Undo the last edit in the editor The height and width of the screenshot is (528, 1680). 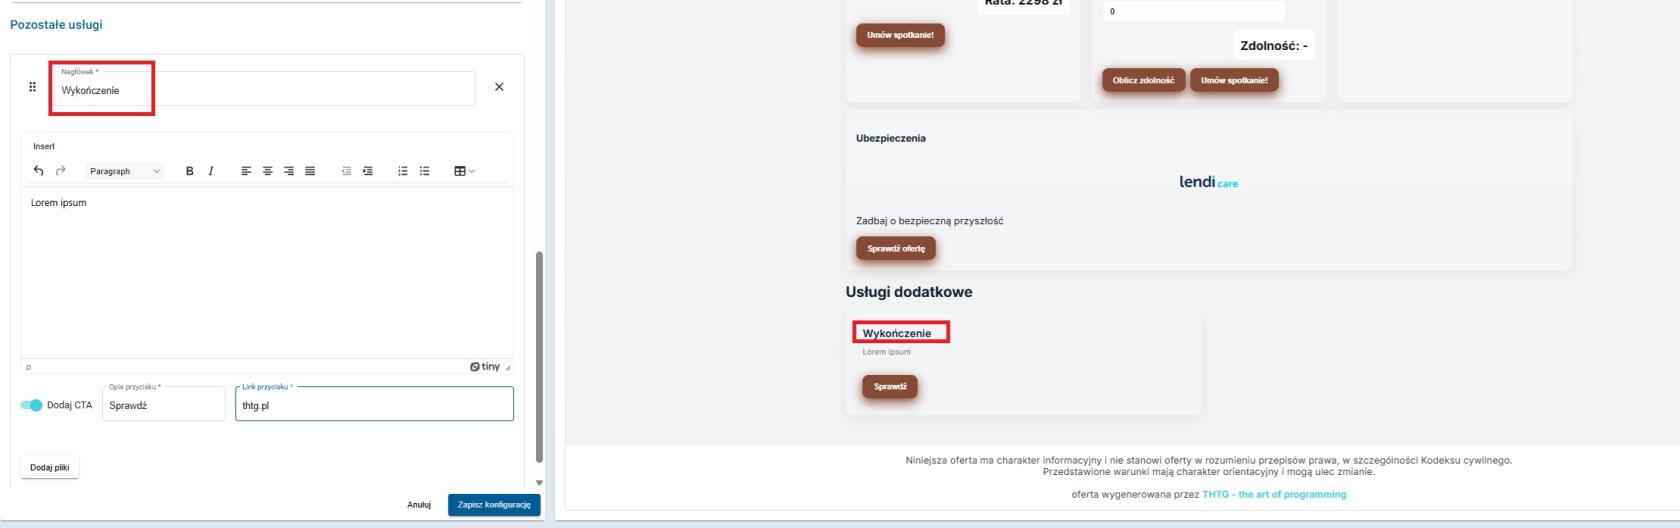[x=39, y=171]
